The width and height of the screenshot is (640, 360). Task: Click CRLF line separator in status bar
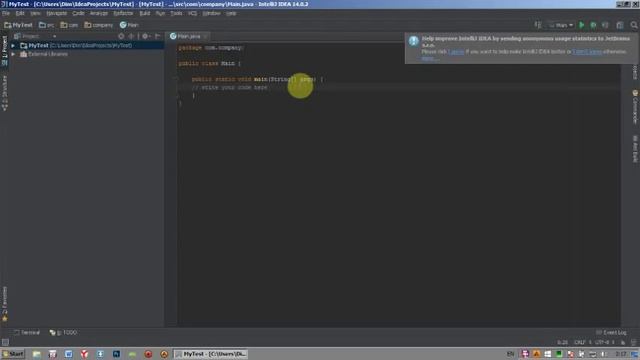[581, 342]
